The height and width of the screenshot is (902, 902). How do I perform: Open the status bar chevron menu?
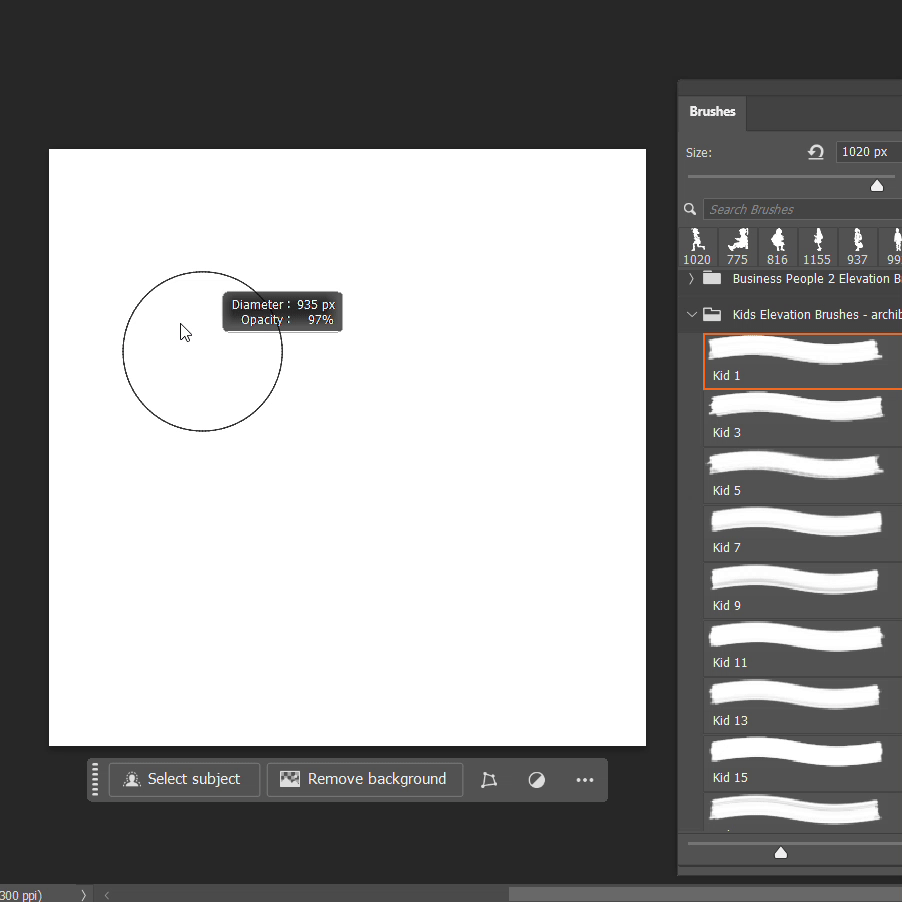point(83,895)
